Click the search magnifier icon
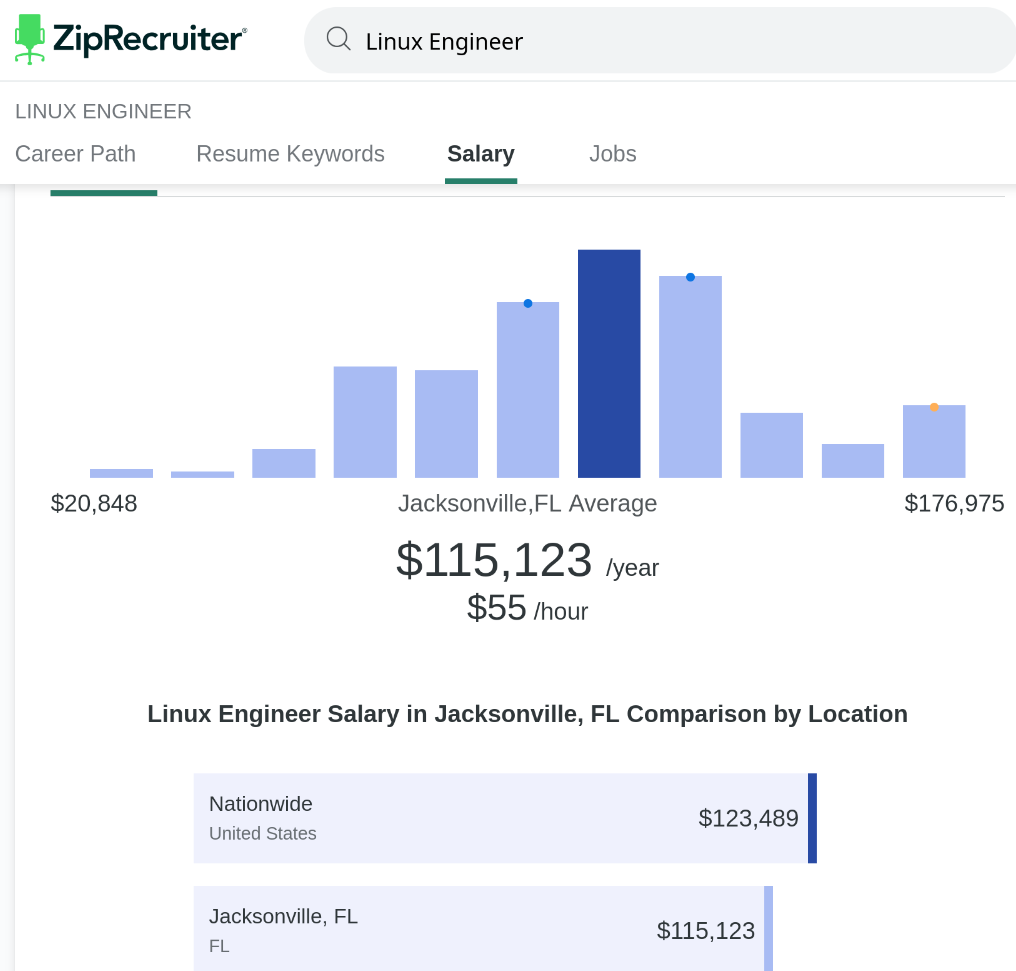This screenshot has height=971, width=1016. (x=339, y=39)
